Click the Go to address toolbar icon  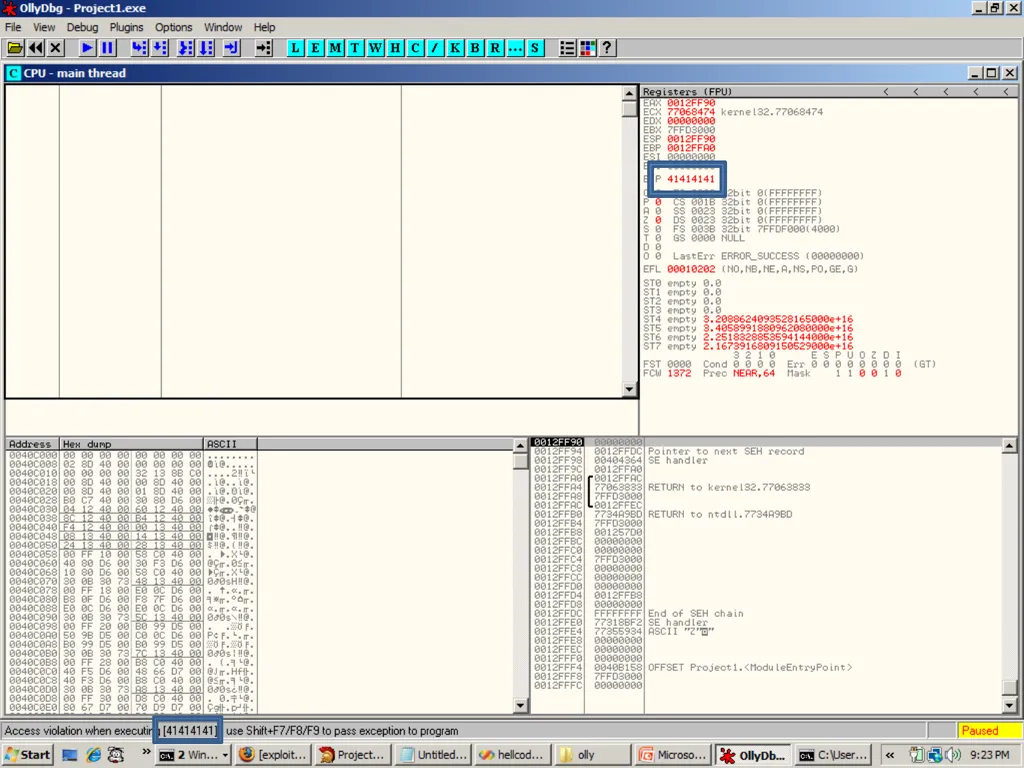point(263,48)
